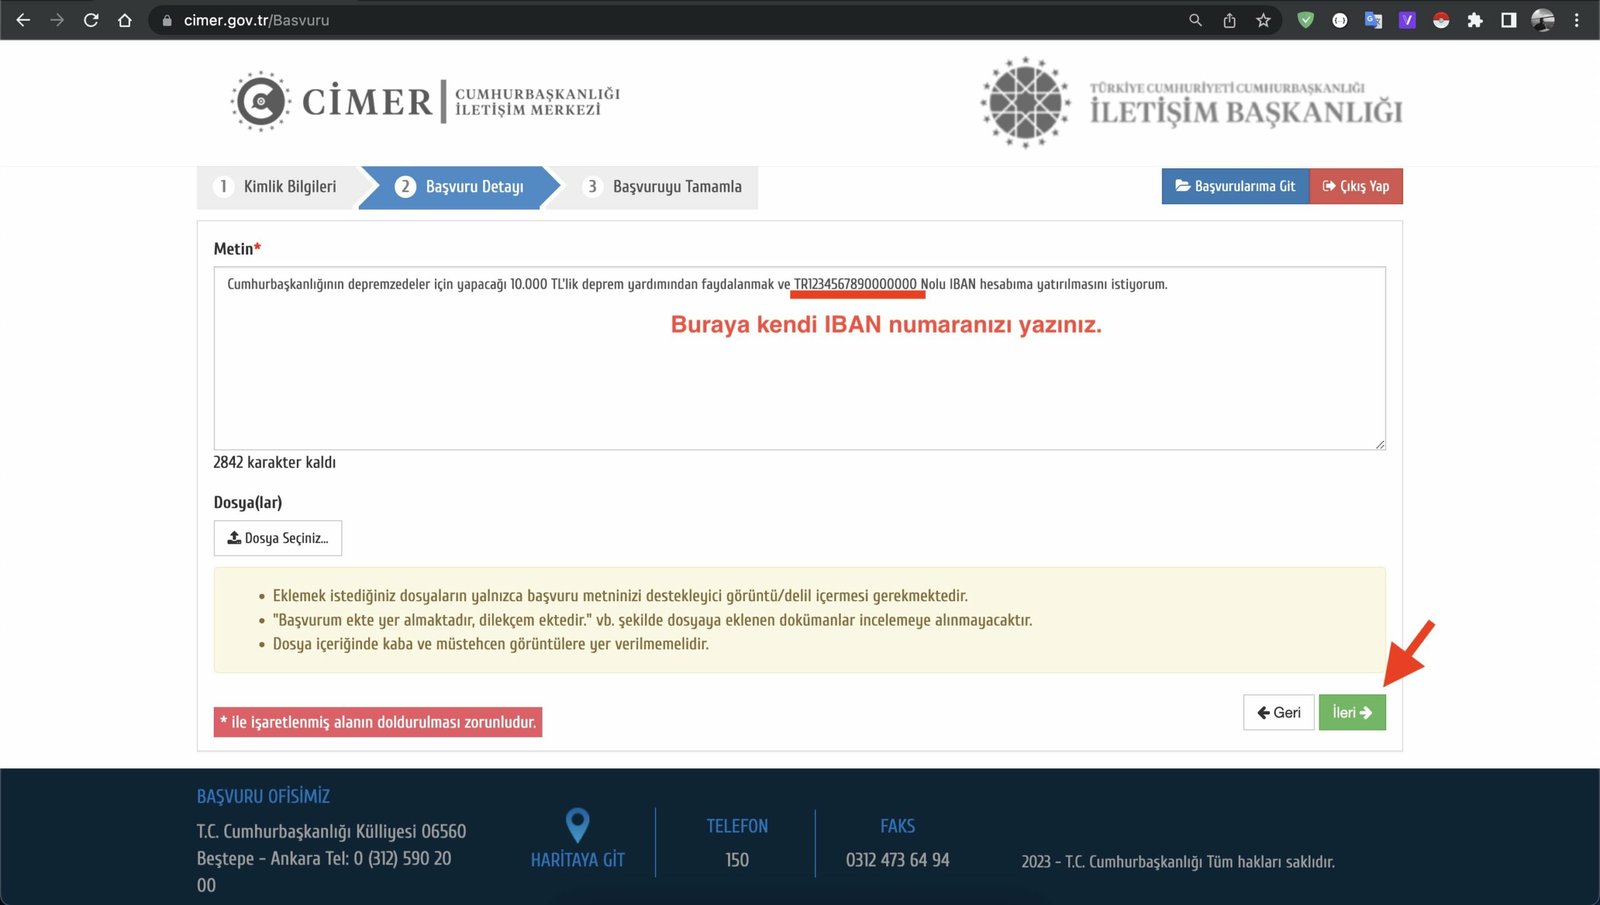The width and height of the screenshot is (1600, 905).
Task: Click the Geri button
Action: point(1278,712)
